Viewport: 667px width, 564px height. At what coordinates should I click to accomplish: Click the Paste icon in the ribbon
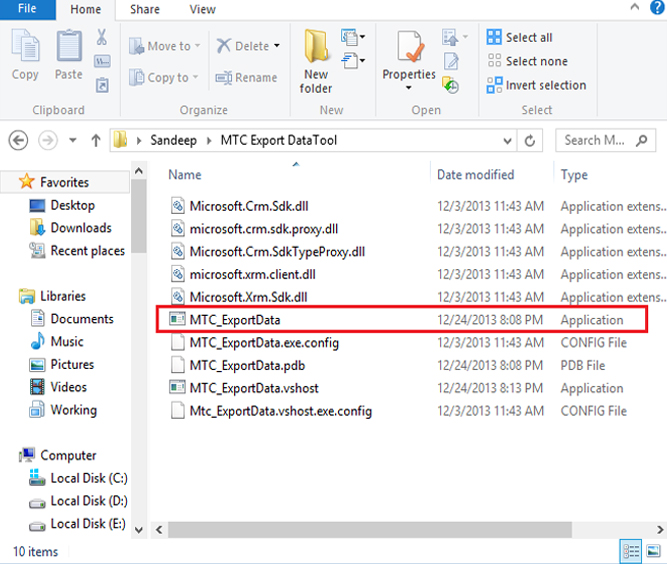[69, 54]
